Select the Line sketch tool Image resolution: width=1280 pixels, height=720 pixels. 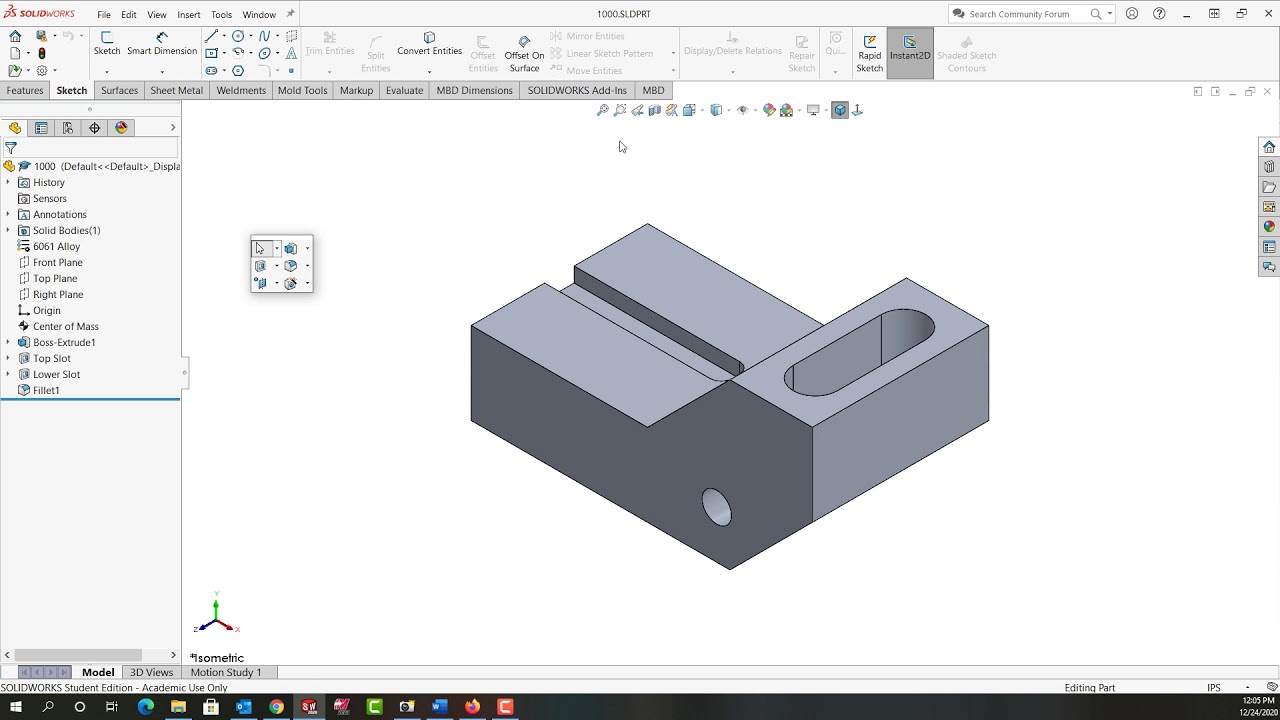coord(211,36)
